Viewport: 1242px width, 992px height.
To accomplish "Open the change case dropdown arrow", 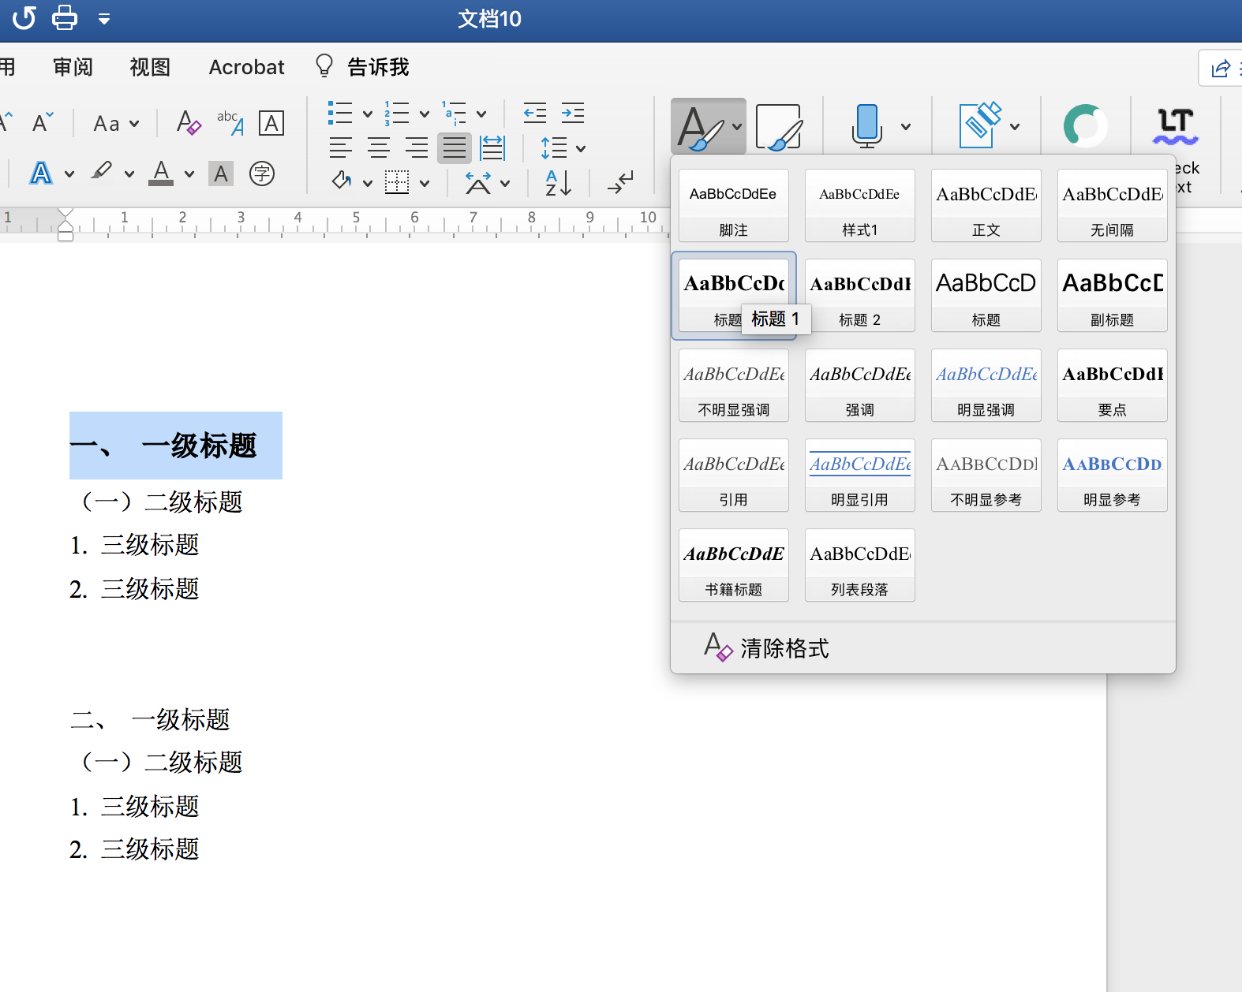I will pos(135,125).
